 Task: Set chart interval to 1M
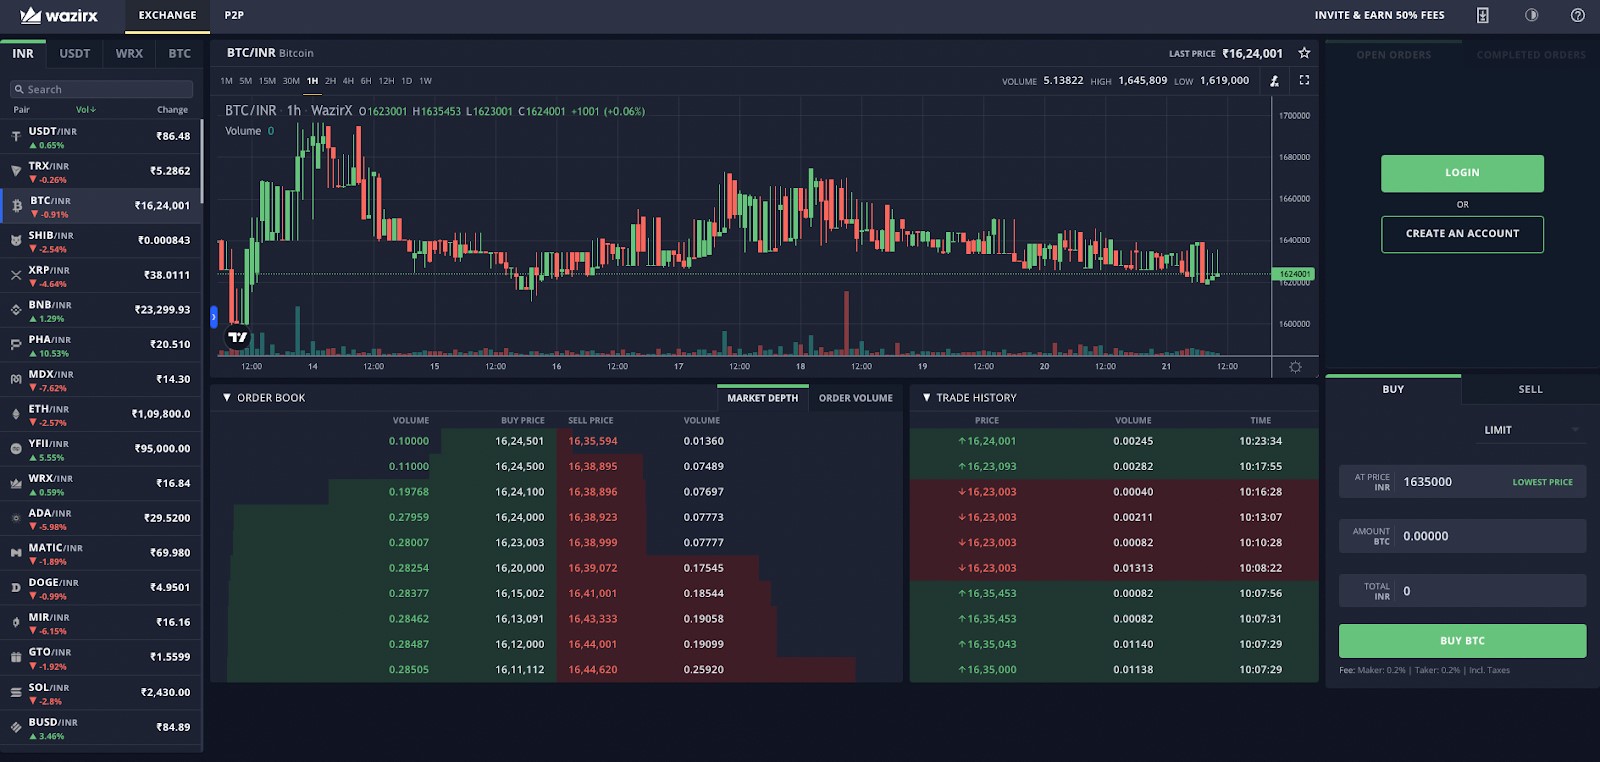226,81
